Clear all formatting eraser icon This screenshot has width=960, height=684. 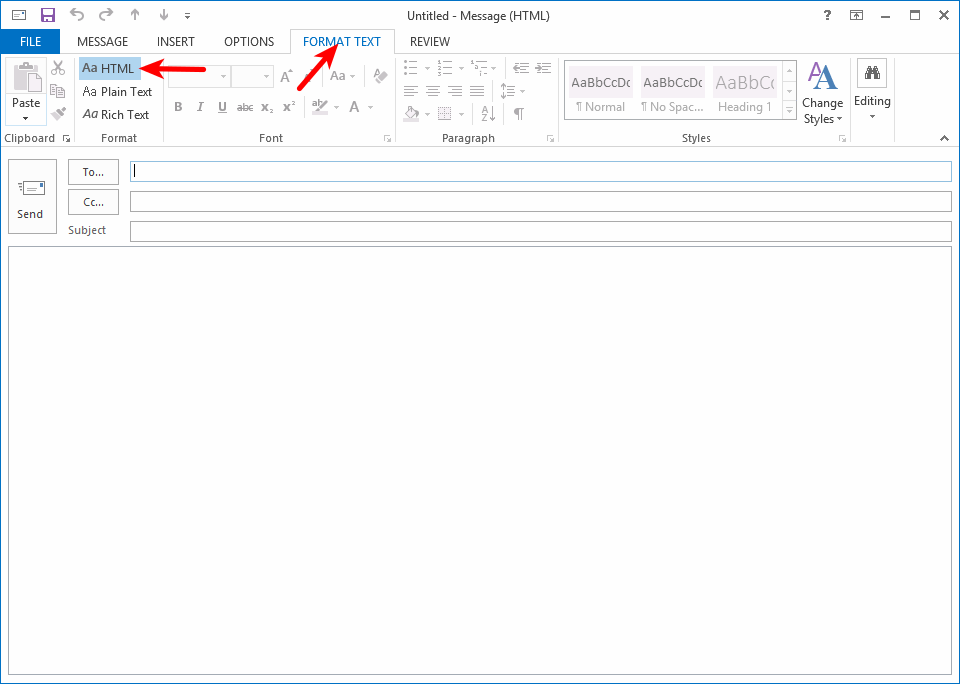pos(380,76)
